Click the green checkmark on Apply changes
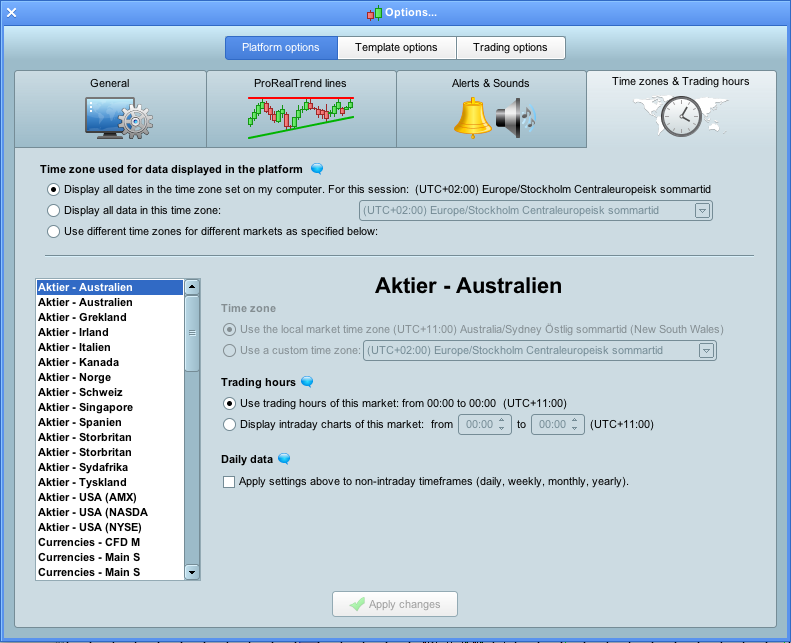The width and height of the screenshot is (791, 643). click(357, 604)
